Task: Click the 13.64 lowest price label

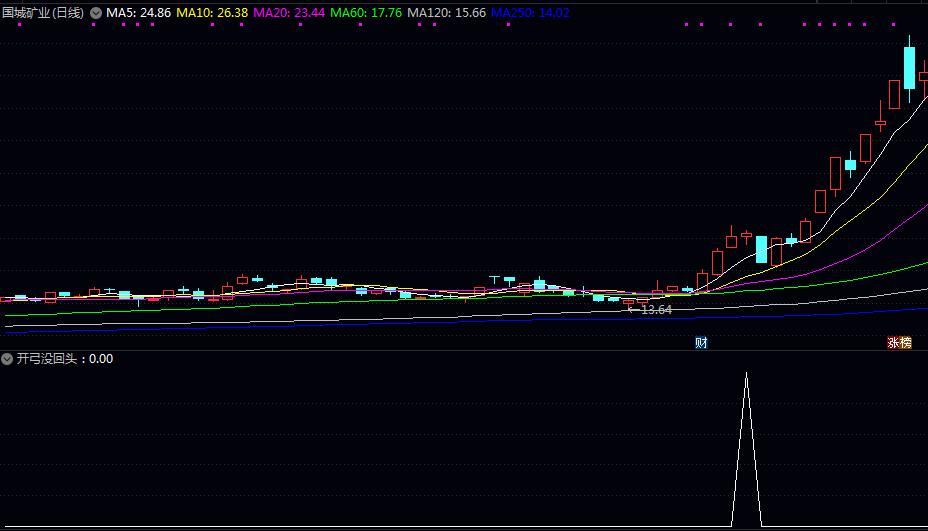Action: pyautogui.click(x=655, y=310)
